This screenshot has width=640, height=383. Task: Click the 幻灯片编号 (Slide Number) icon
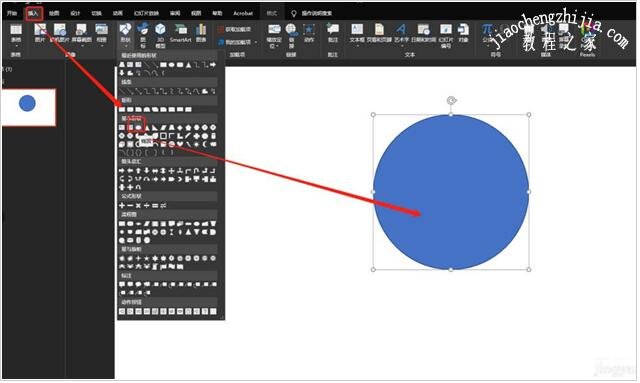pyautogui.click(x=446, y=36)
